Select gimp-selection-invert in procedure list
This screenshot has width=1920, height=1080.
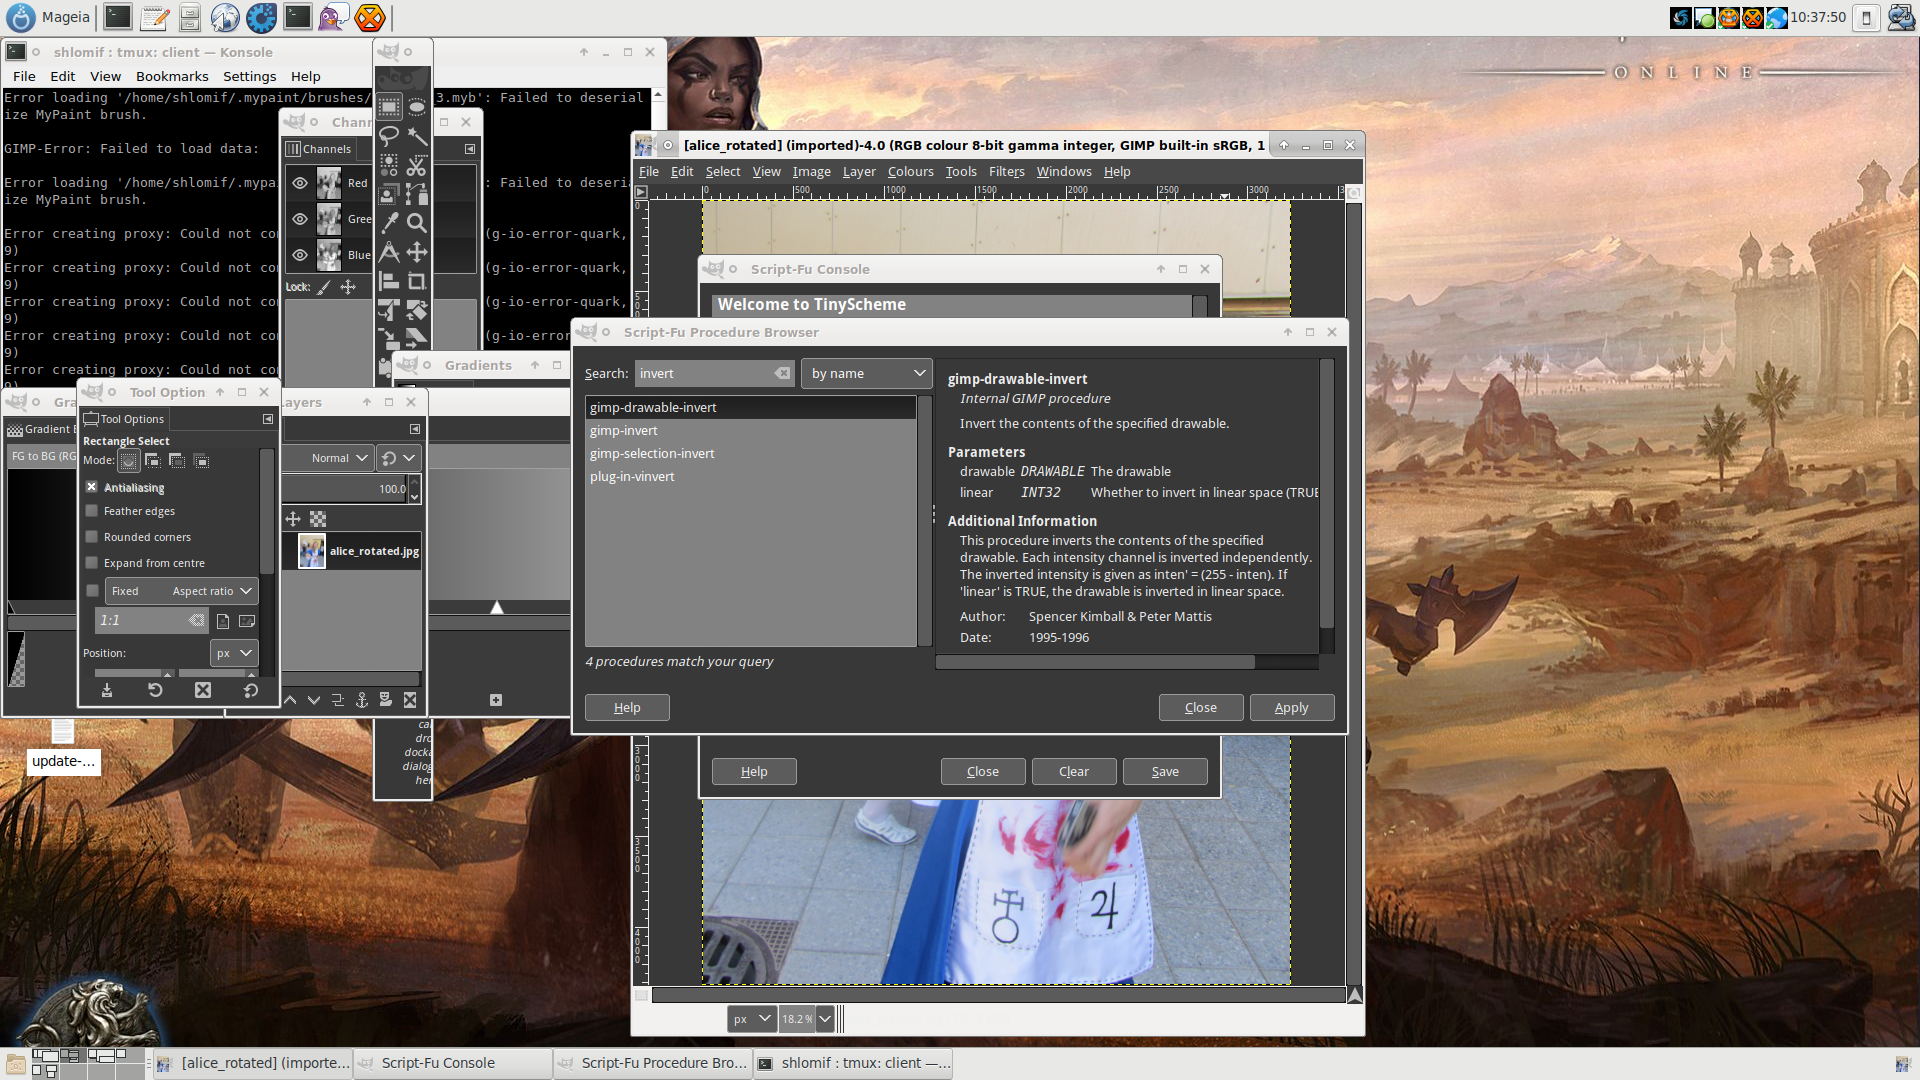click(x=750, y=453)
